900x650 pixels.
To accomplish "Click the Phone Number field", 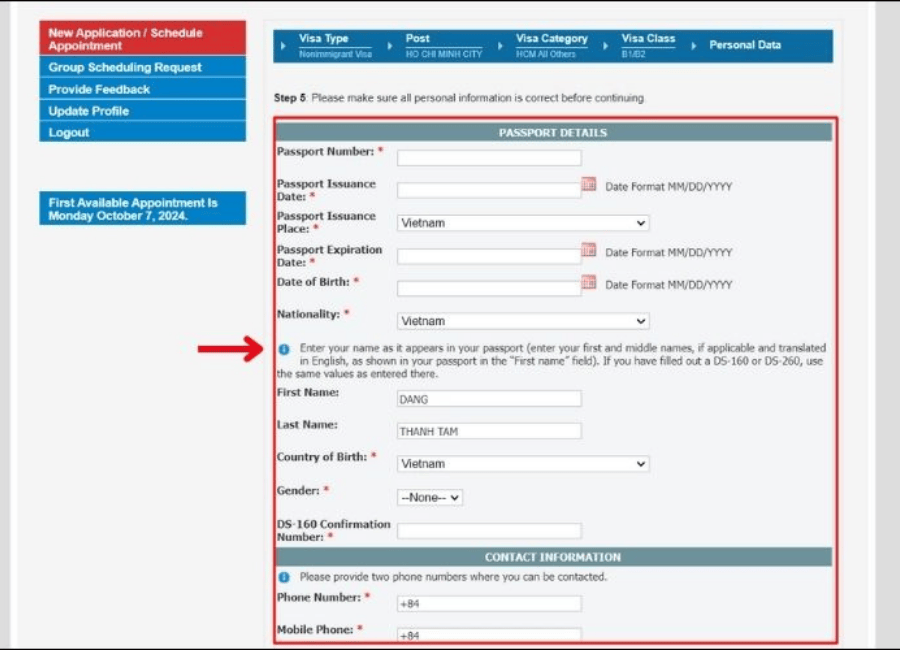I will point(489,603).
